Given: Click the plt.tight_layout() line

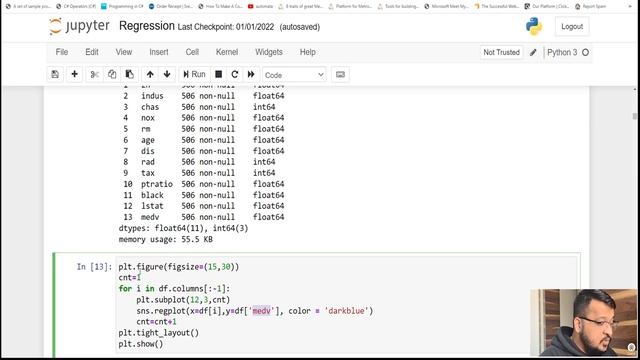Looking at the screenshot, I should [159, 333].
